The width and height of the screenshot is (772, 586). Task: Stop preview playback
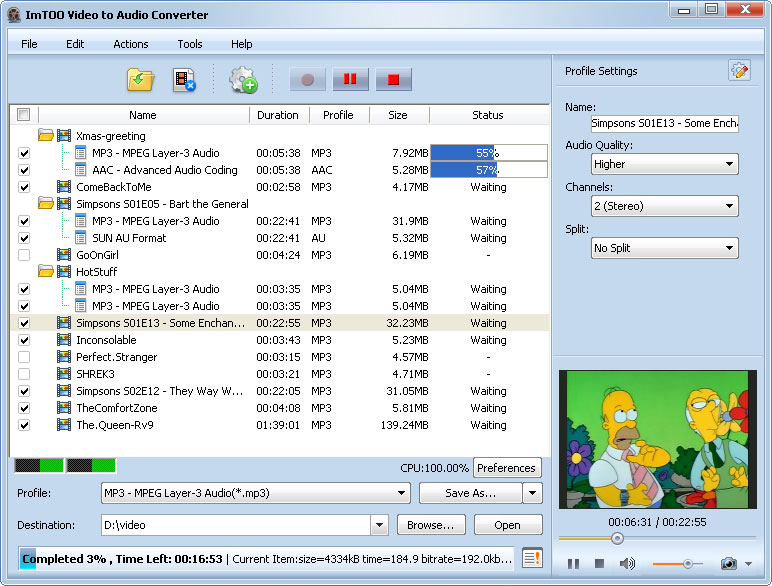click(599, 563)
